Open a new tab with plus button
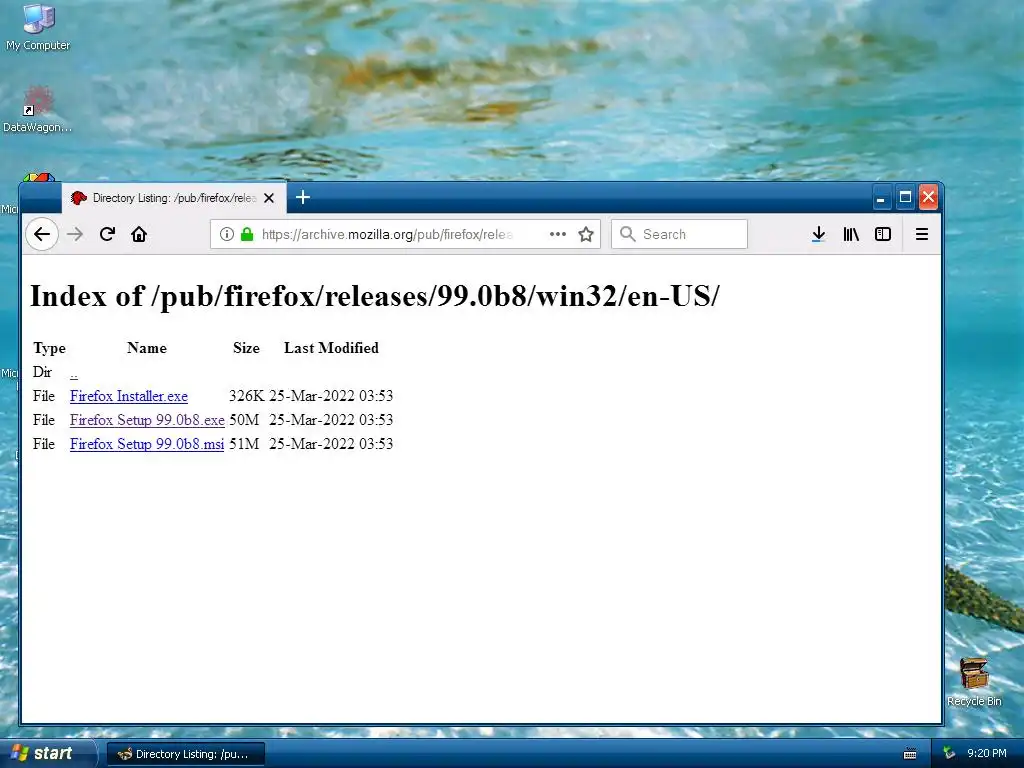Image resolution: width=1024 pixels, height=768 pixels. click(x=302, y=197)
